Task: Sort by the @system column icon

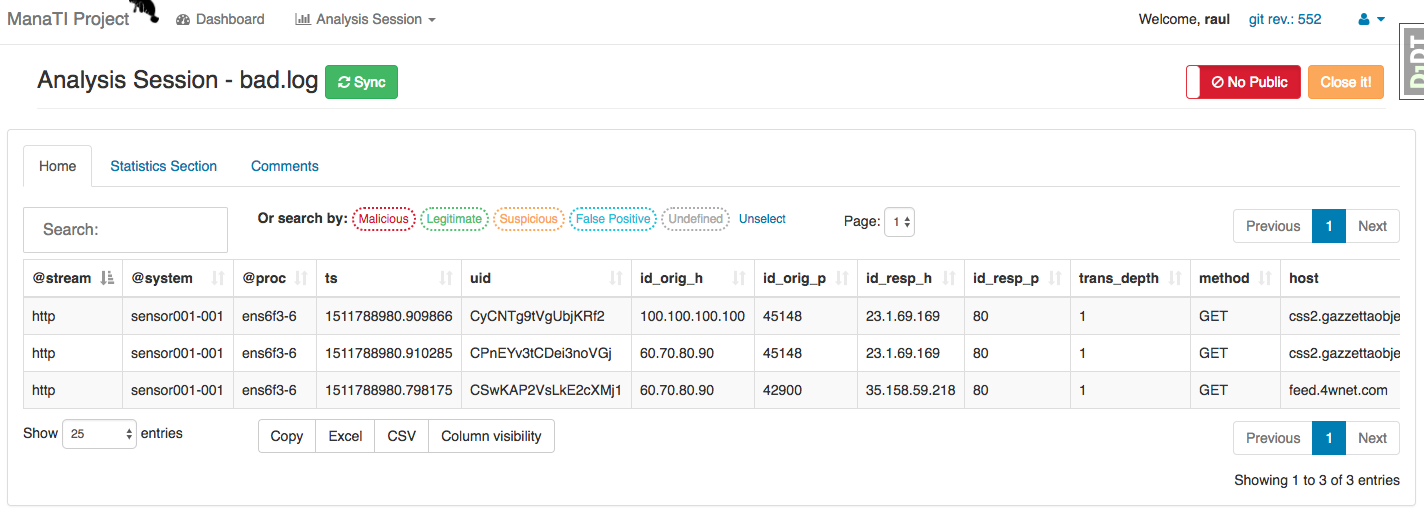Action: coord(217,278)
